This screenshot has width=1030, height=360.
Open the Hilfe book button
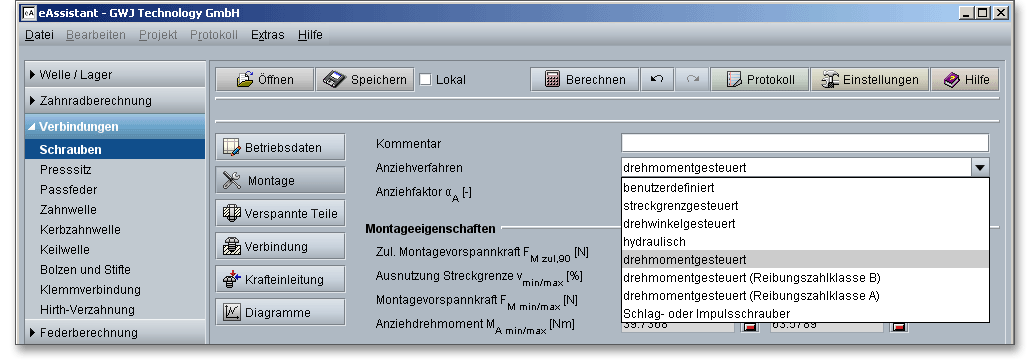pos(965,79)
